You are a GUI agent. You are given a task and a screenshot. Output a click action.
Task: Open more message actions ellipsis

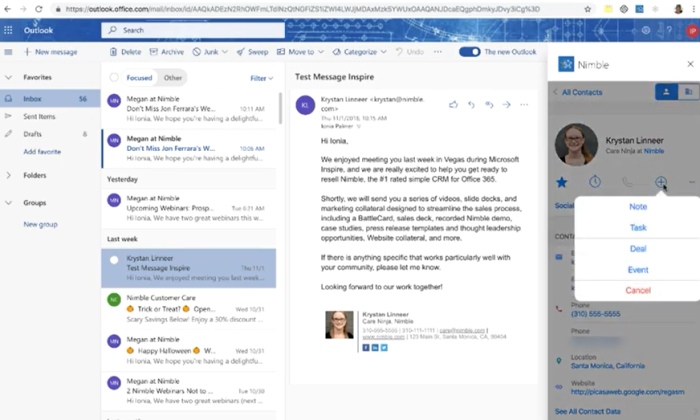click(x=524, y=104)
